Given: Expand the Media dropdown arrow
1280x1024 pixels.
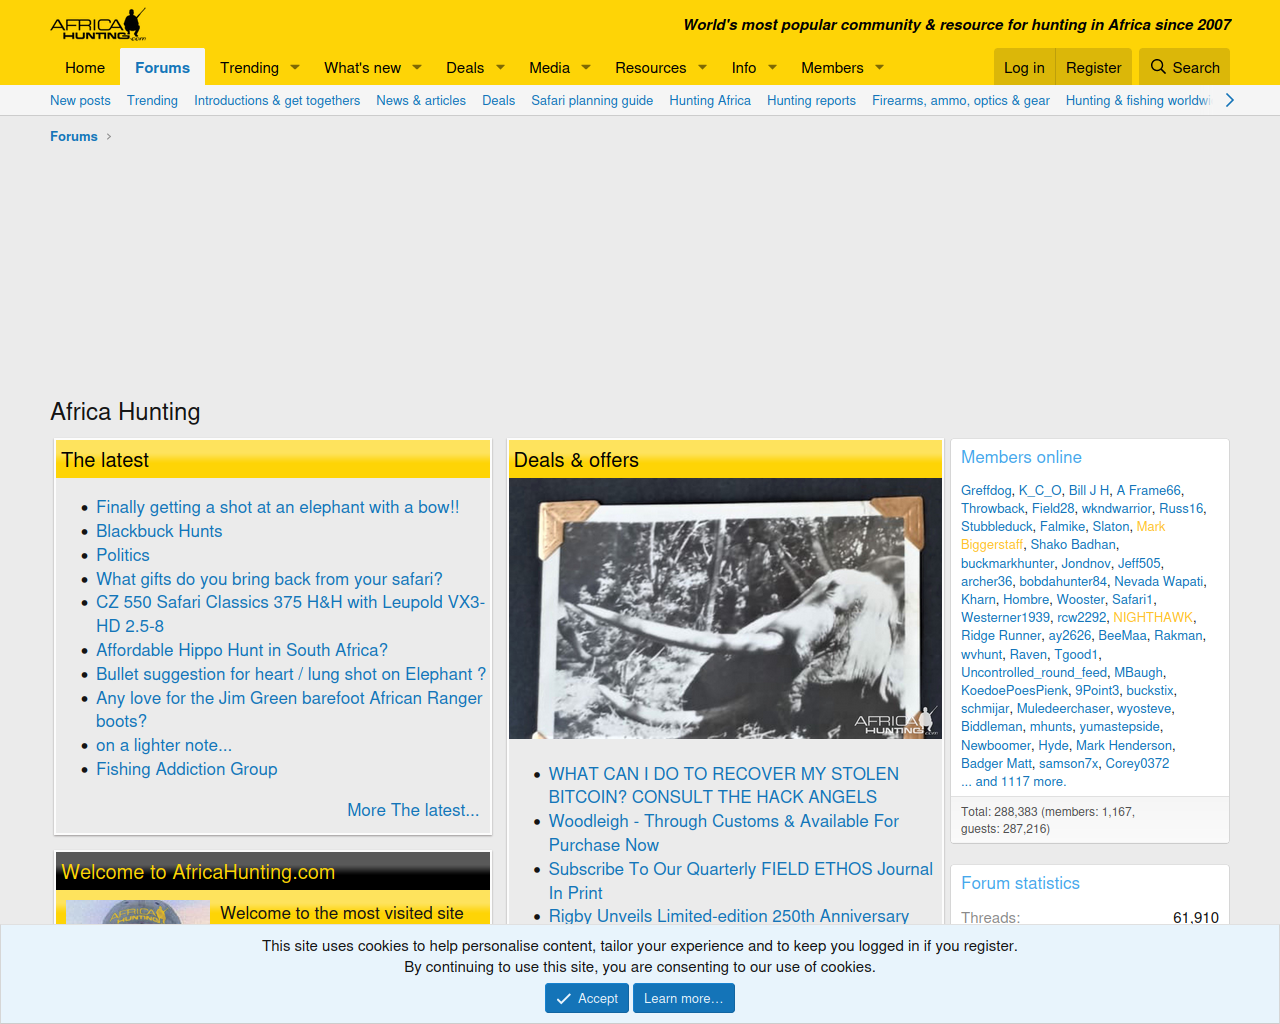Looking at the screenshot, I should click(x=586, y=67).
